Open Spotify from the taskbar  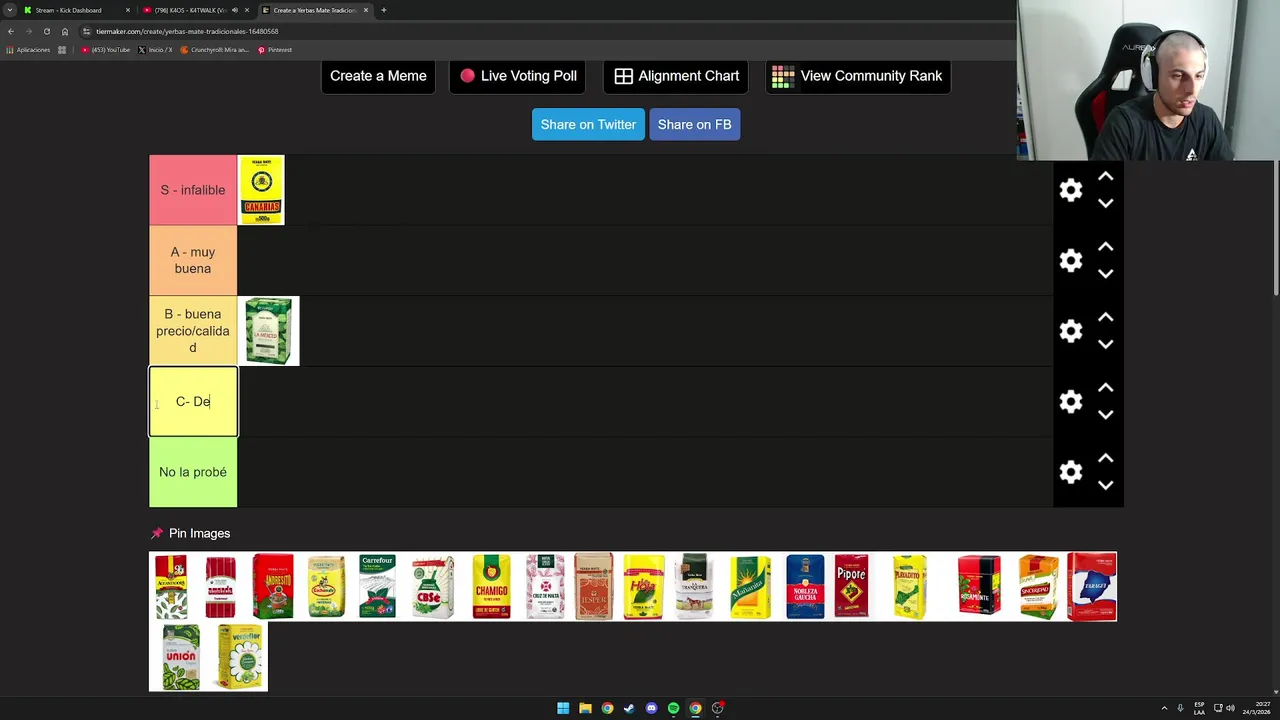click(673, 708)
